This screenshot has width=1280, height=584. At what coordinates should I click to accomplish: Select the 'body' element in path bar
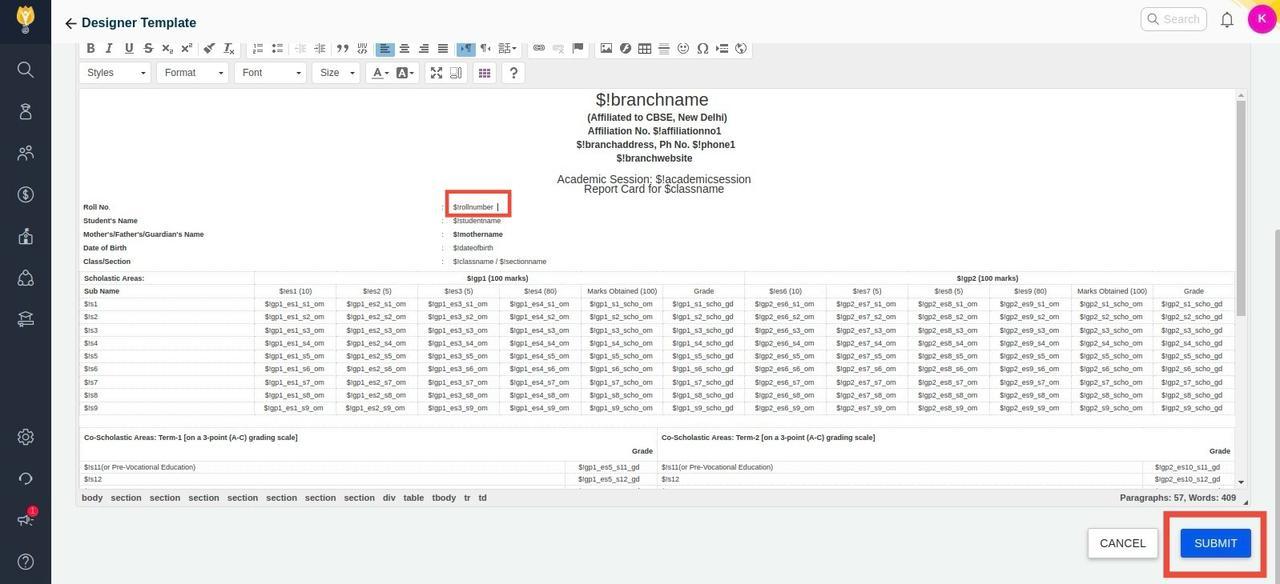(92, 498)
